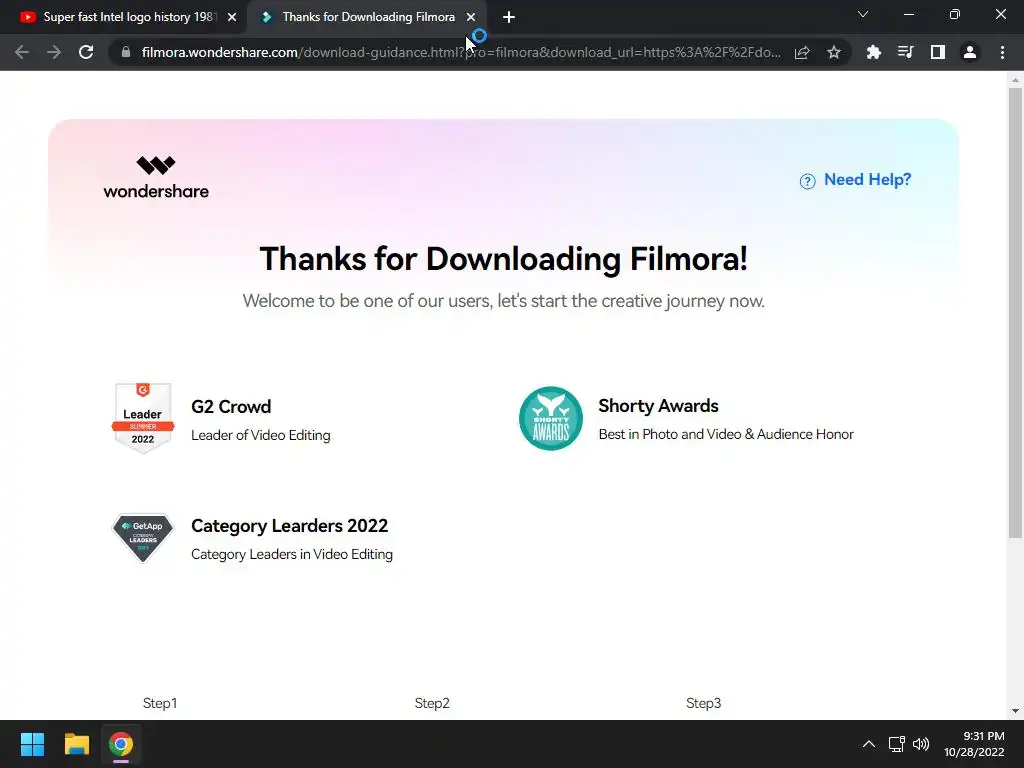Open File Explorer from taskbar

(76, 744)
